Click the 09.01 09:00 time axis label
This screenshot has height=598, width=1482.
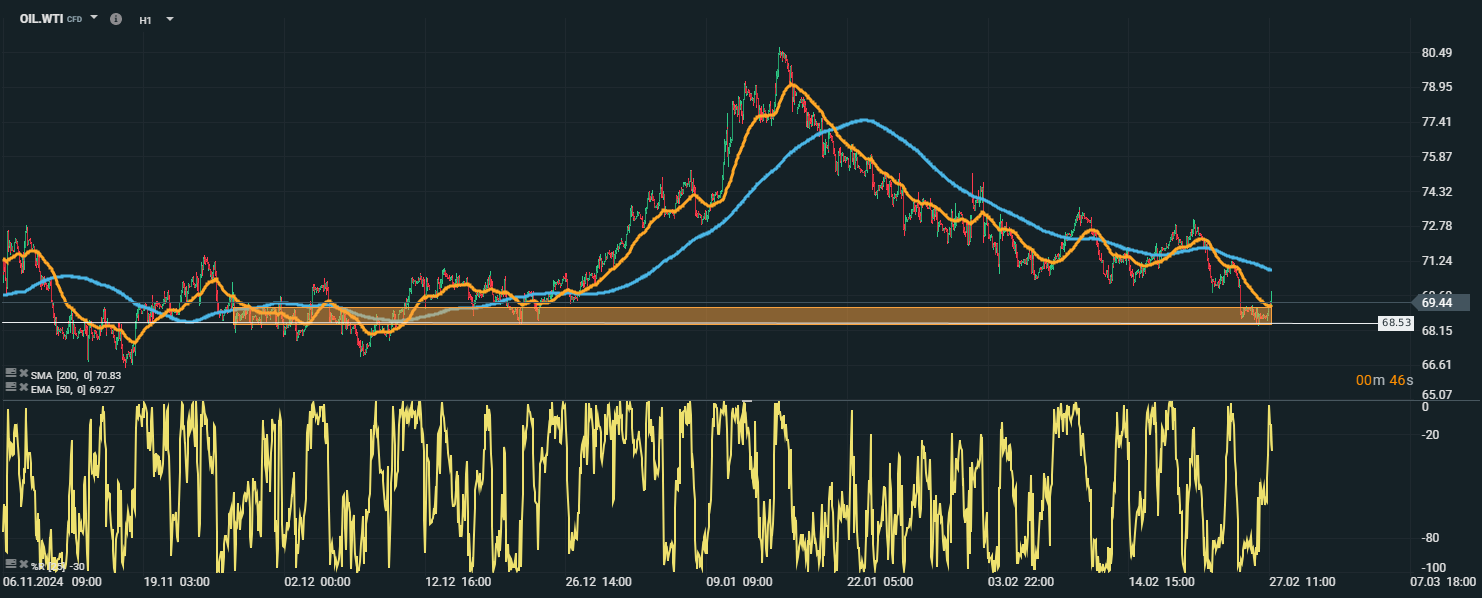pos(739,581)
